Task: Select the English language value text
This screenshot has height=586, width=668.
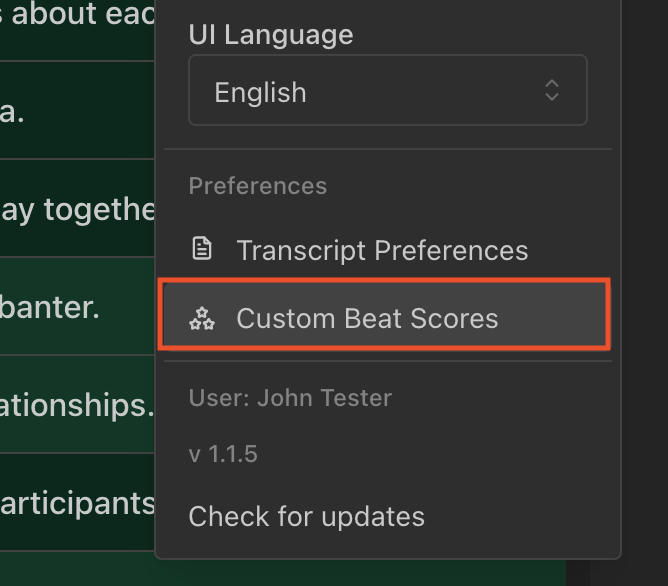Action: (260, 92)
